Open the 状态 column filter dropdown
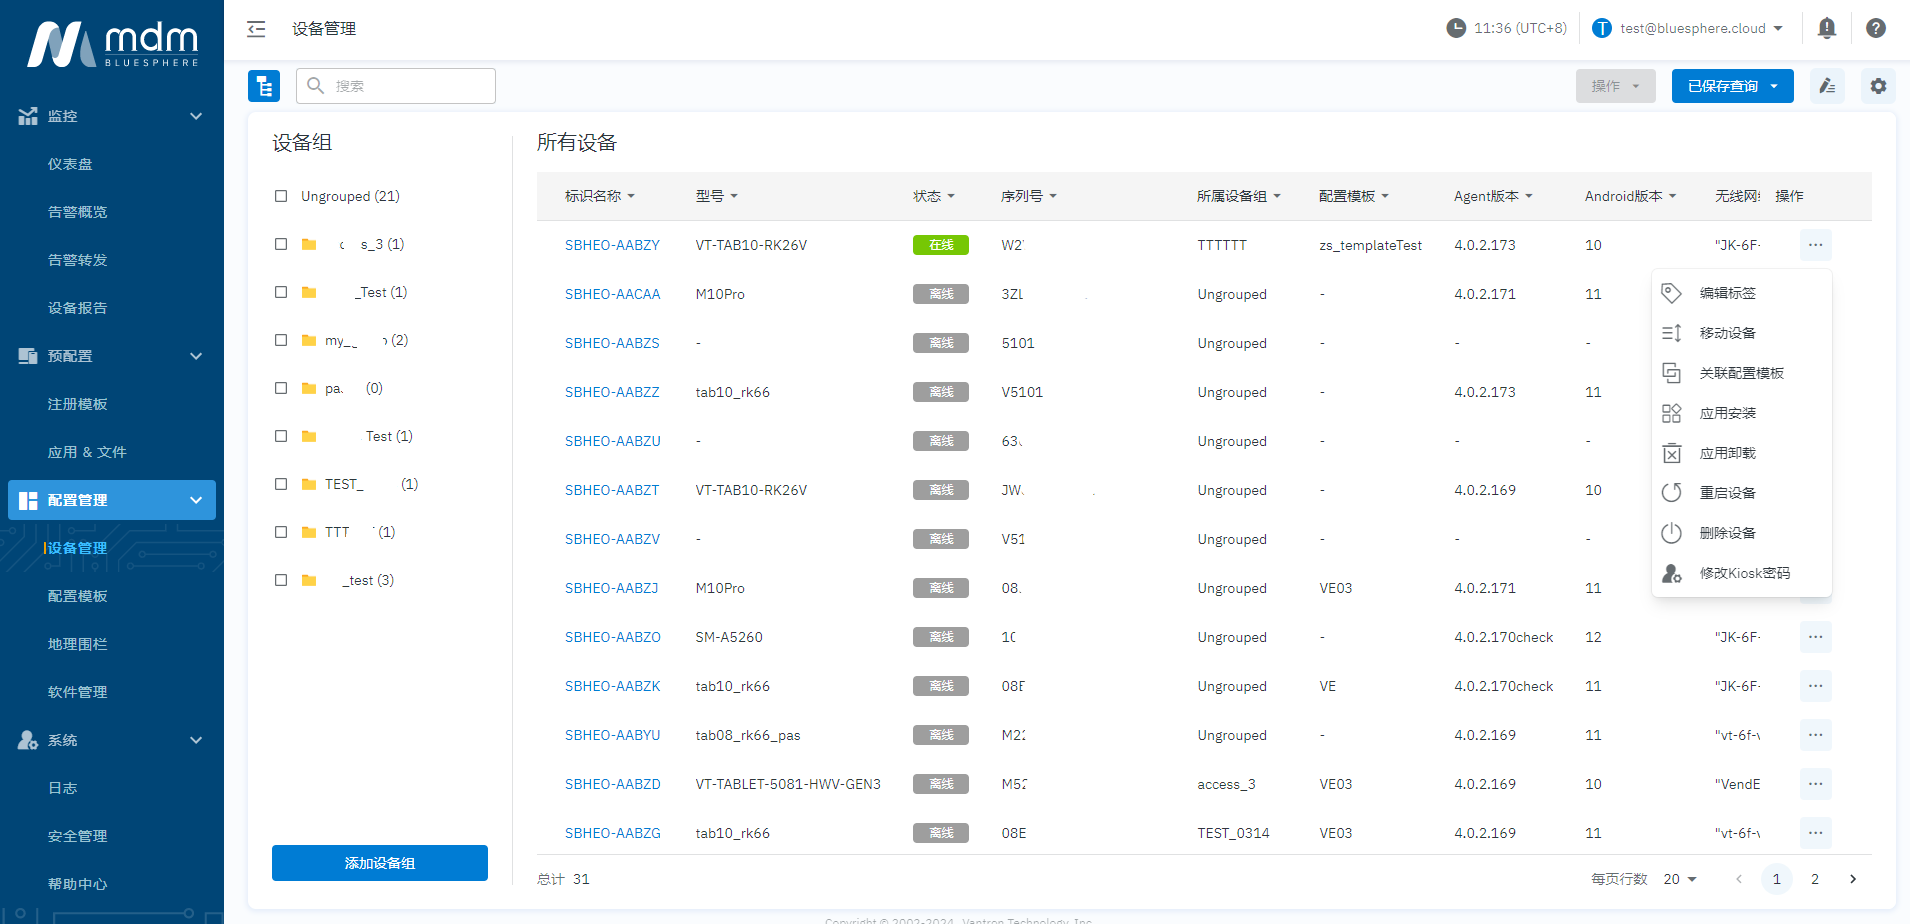This screenshot has width=1910, height=924. 933,196
